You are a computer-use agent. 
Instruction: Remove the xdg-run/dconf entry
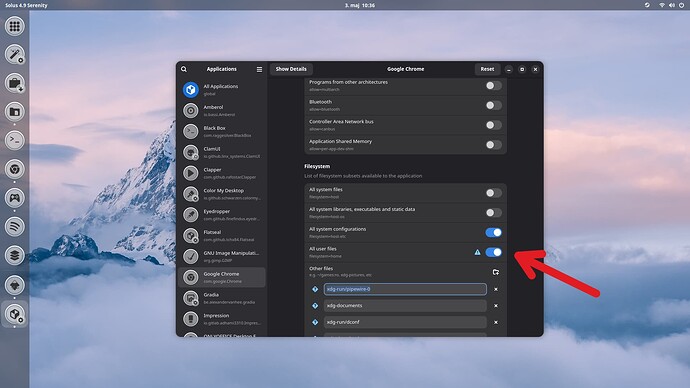click(496, 322)
